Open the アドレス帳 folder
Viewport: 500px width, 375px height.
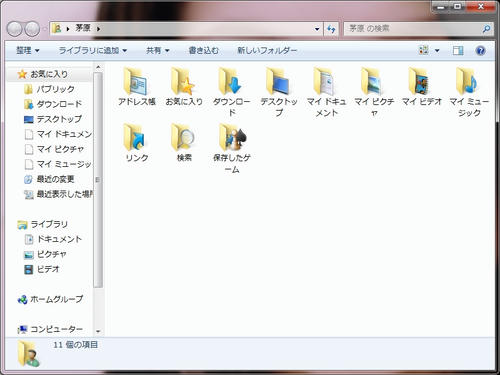tap(137, 87)
